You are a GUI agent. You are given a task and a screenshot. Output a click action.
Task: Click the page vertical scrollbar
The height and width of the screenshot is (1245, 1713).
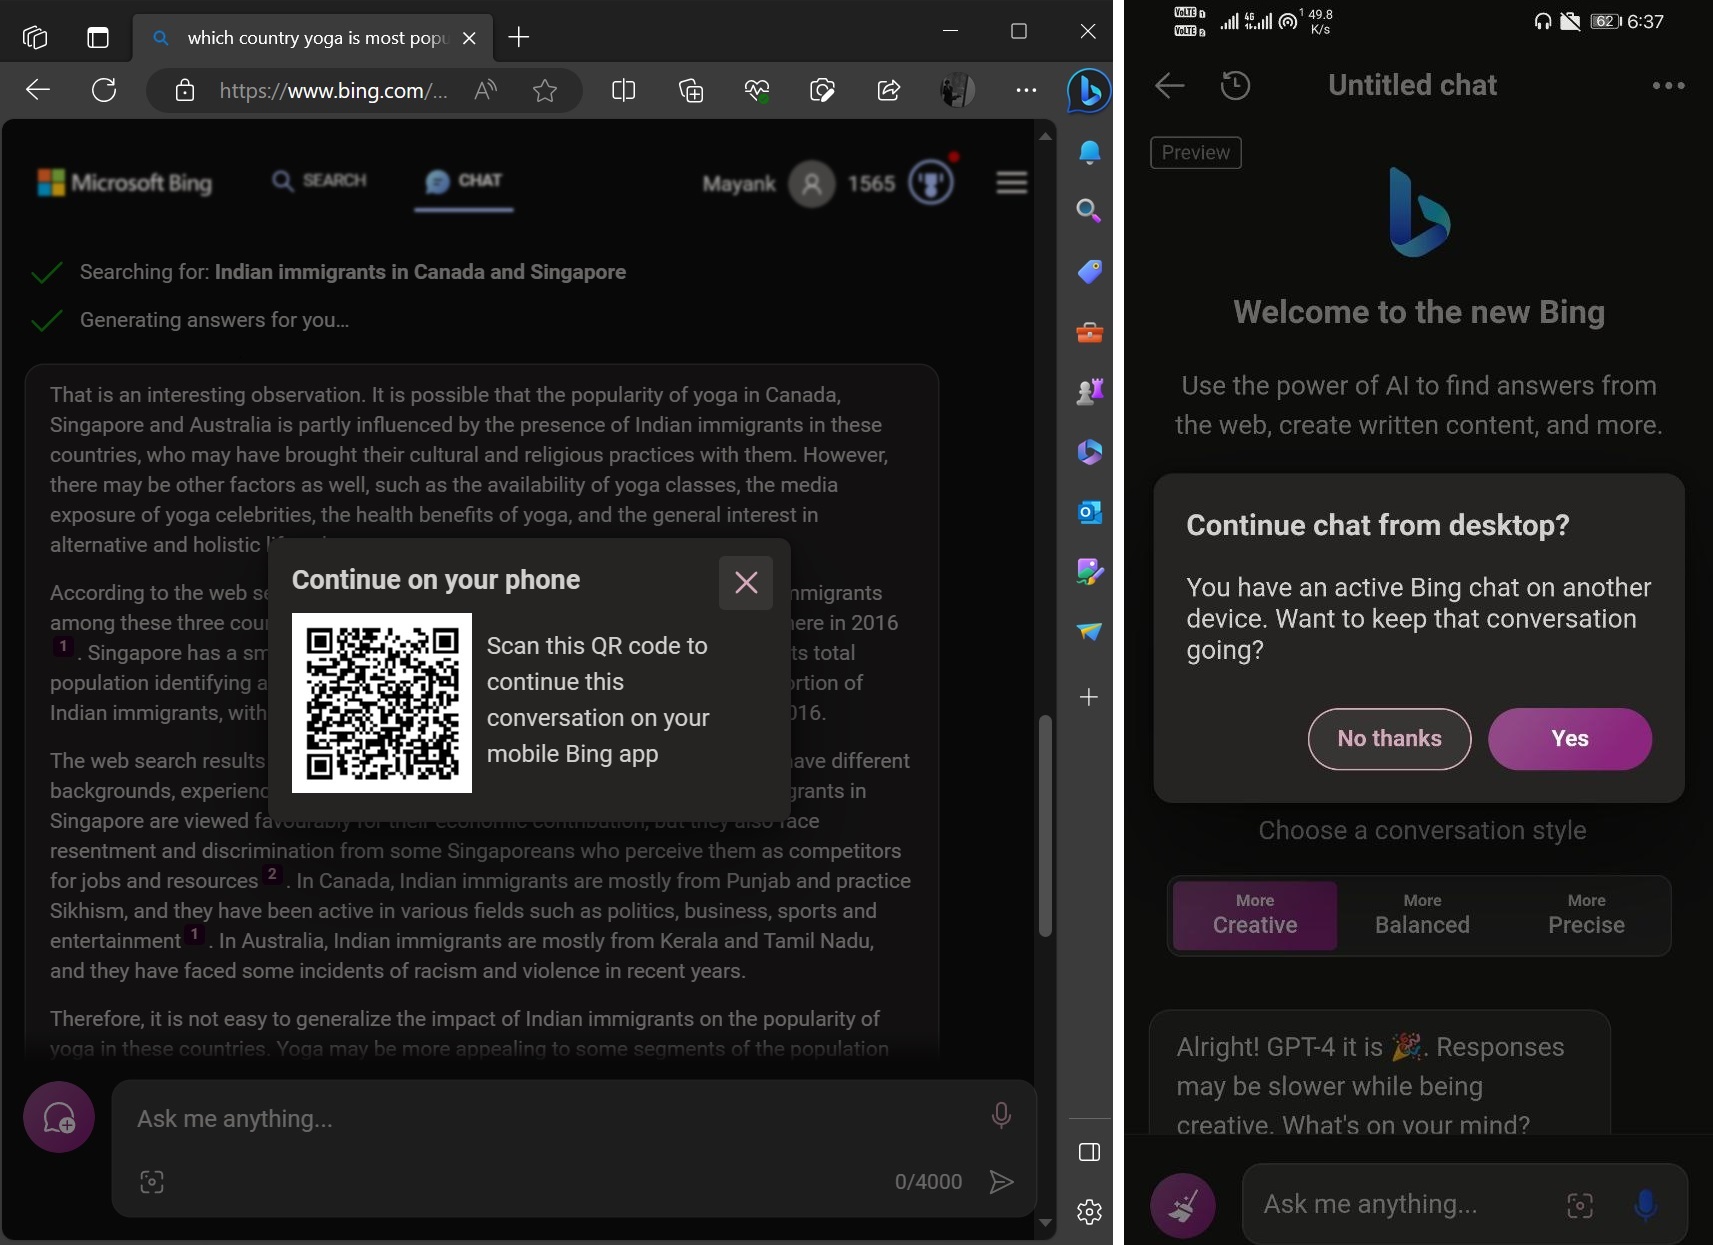(x=1045, y=826)
